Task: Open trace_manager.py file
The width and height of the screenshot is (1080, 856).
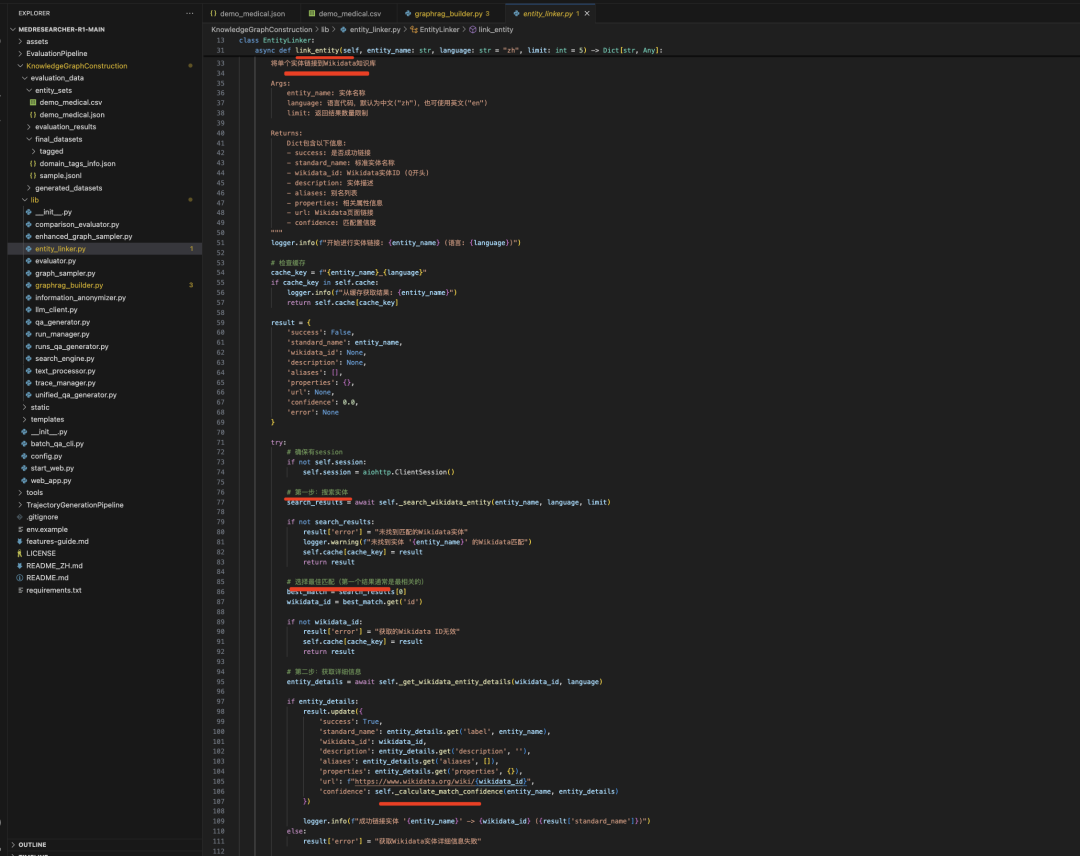Action: point(65,383)
